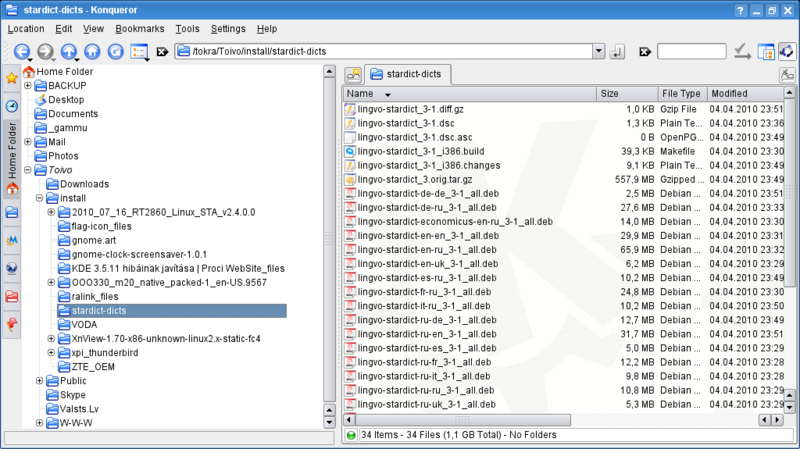Expand the Mail folder node

tap(28, 142)
